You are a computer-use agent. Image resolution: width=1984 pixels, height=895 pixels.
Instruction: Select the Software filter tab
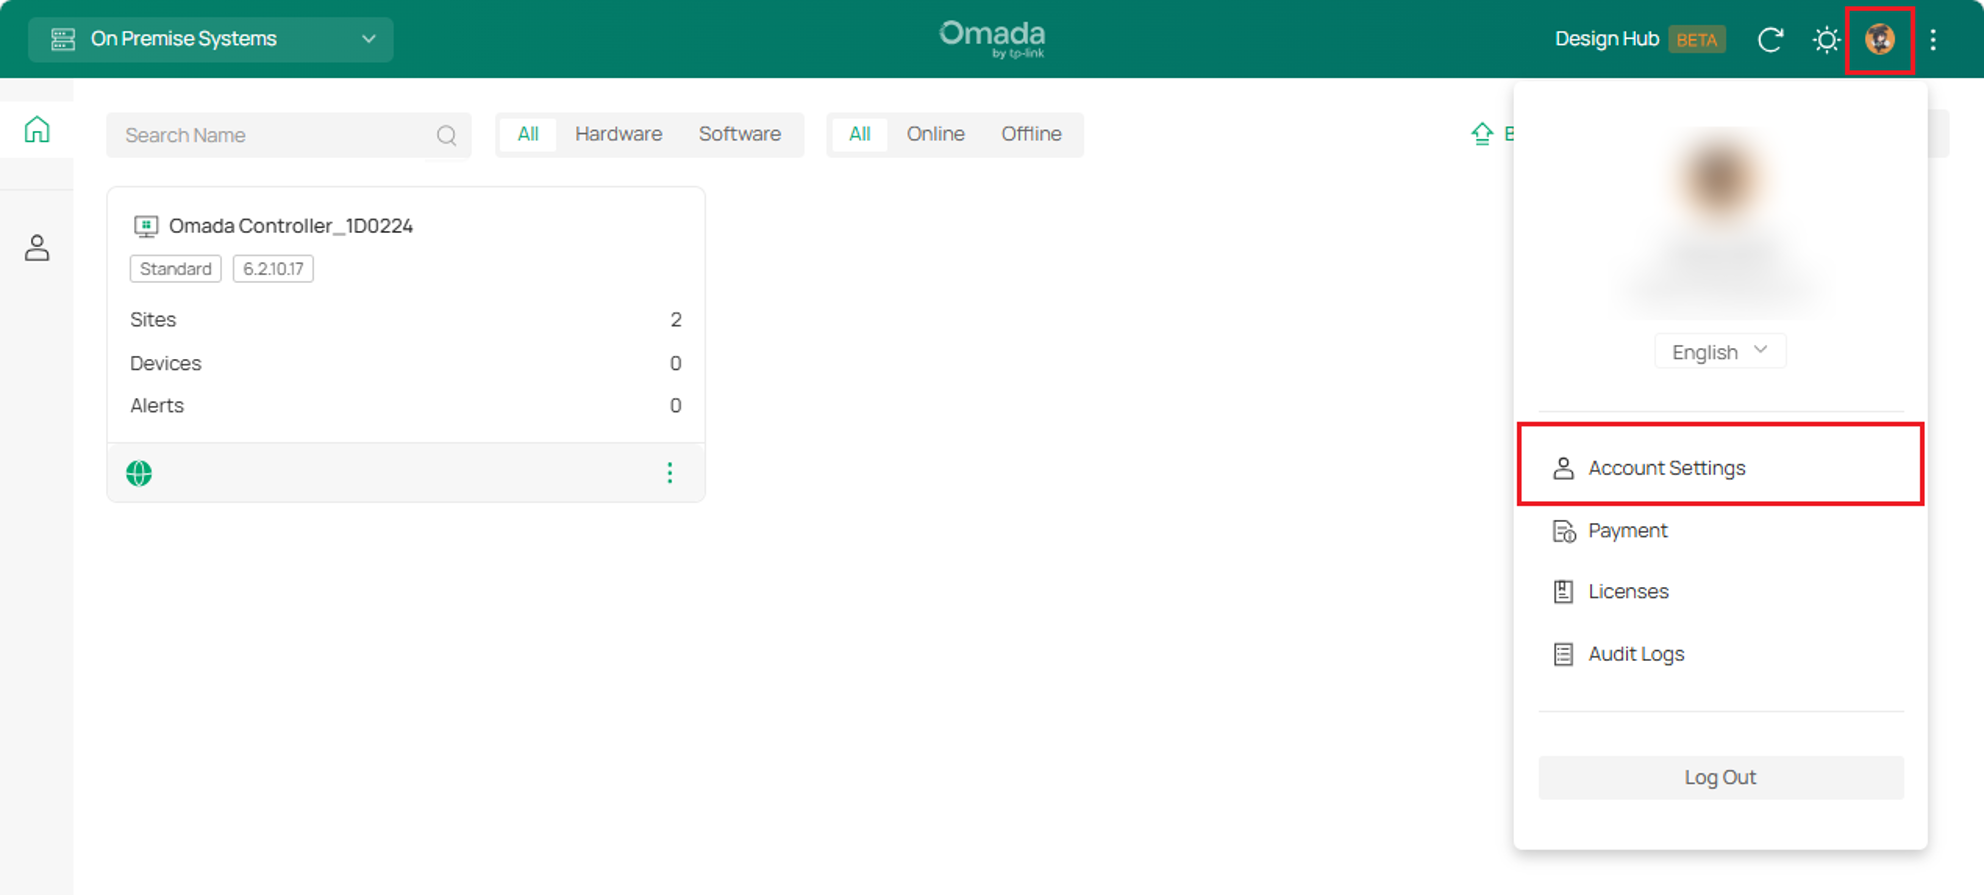click(739, 134)
